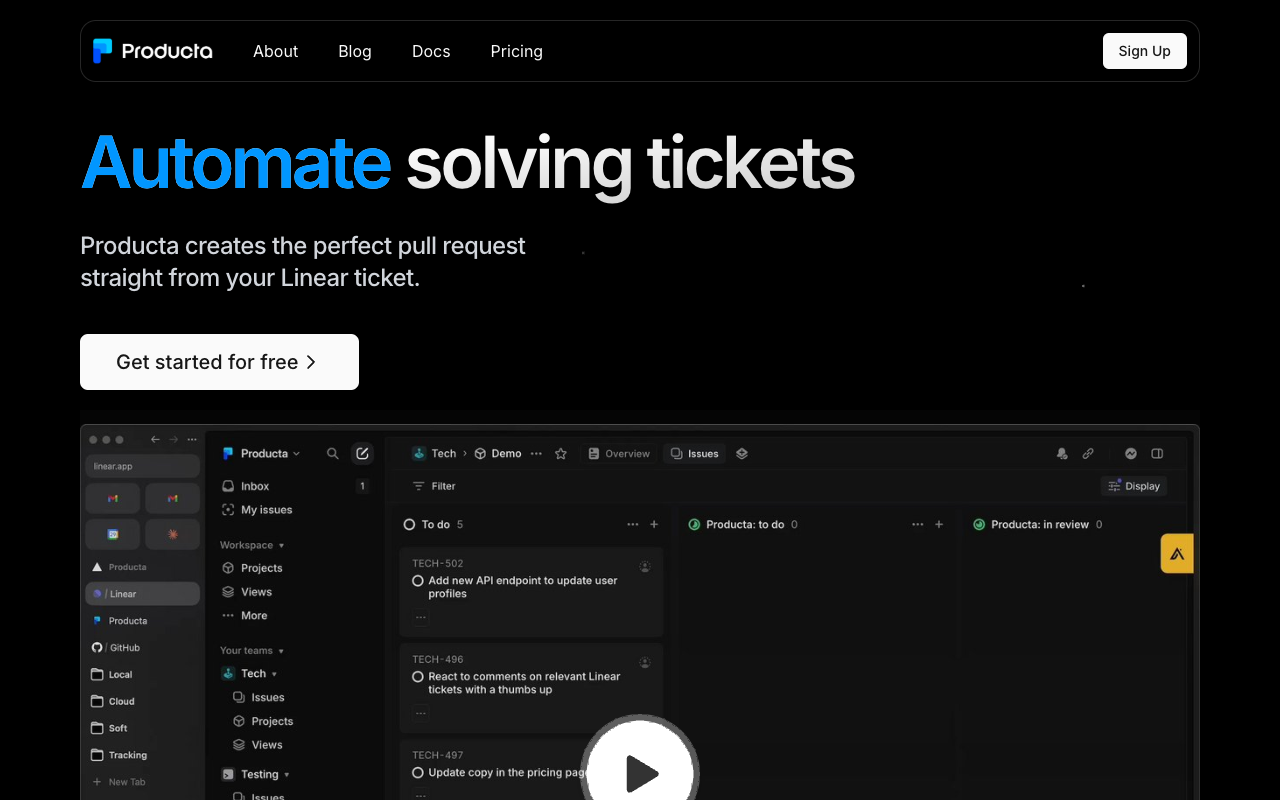Click the TECH-502 status circle

[x=418, y=580]
